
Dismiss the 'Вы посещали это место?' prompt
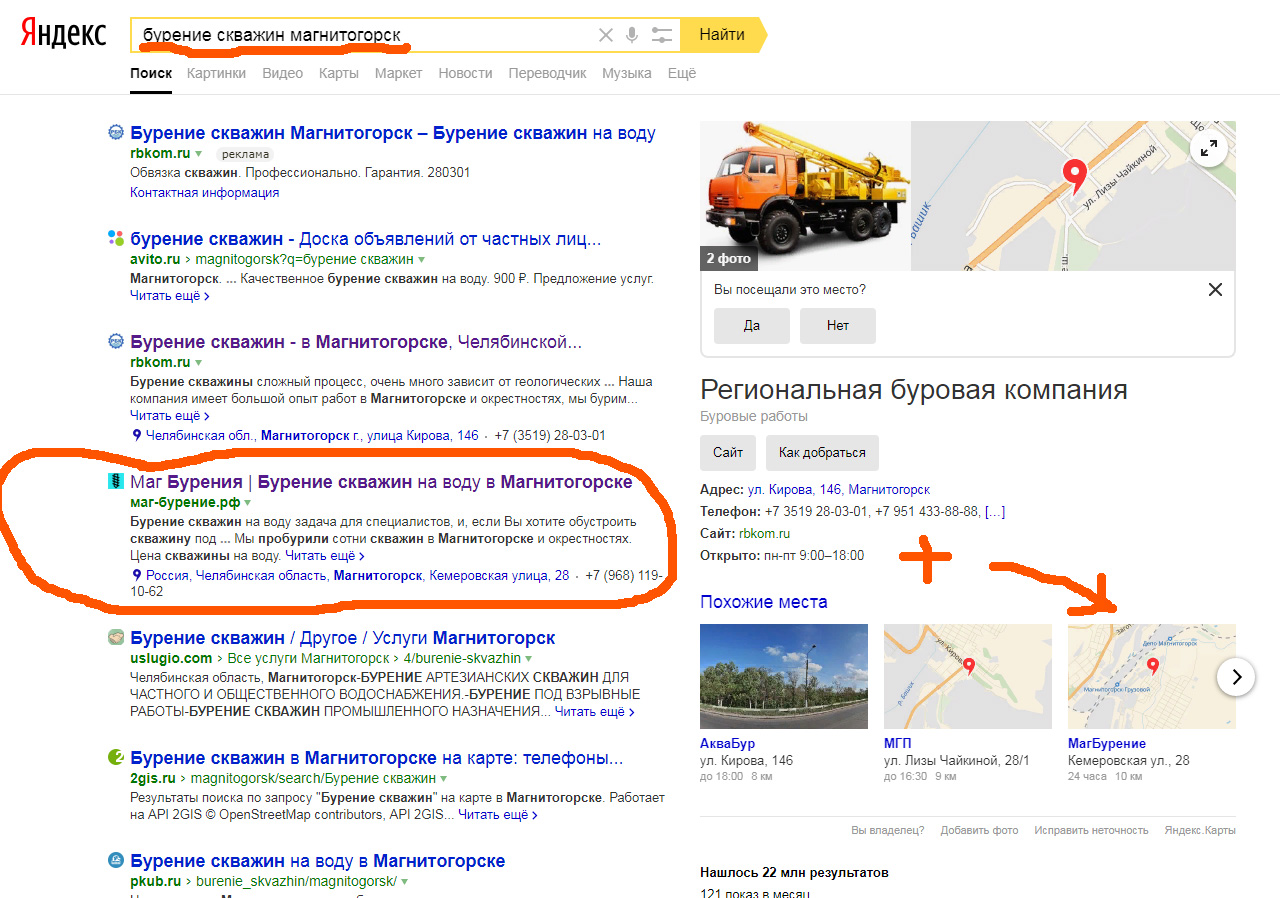(x=1215, y=290)
